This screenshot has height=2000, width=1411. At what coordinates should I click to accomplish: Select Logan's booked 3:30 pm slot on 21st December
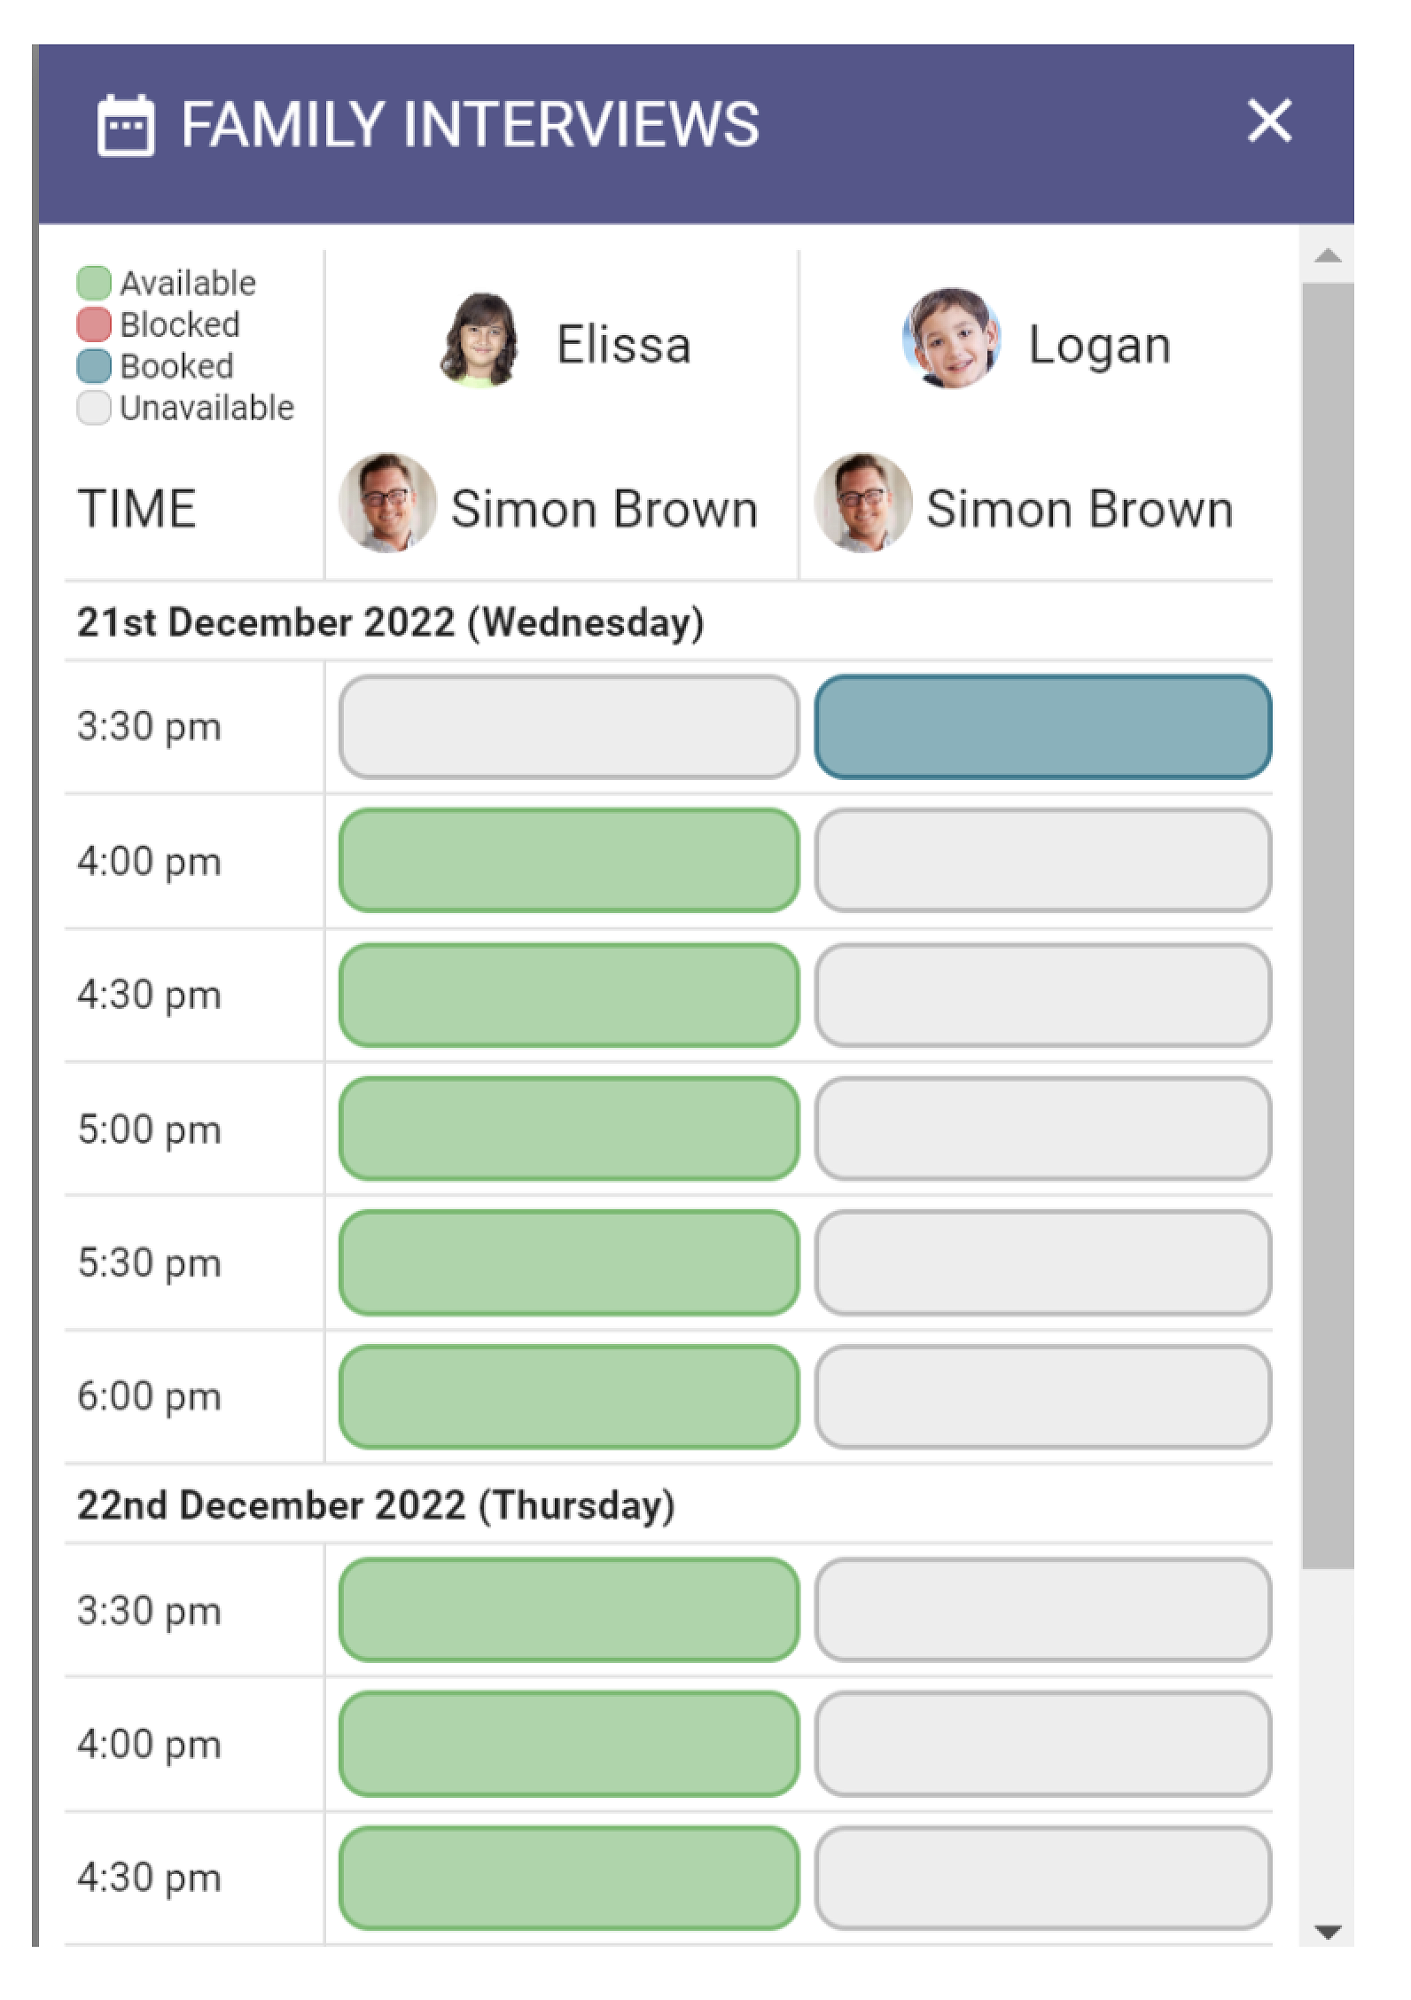pos(1043,727)
